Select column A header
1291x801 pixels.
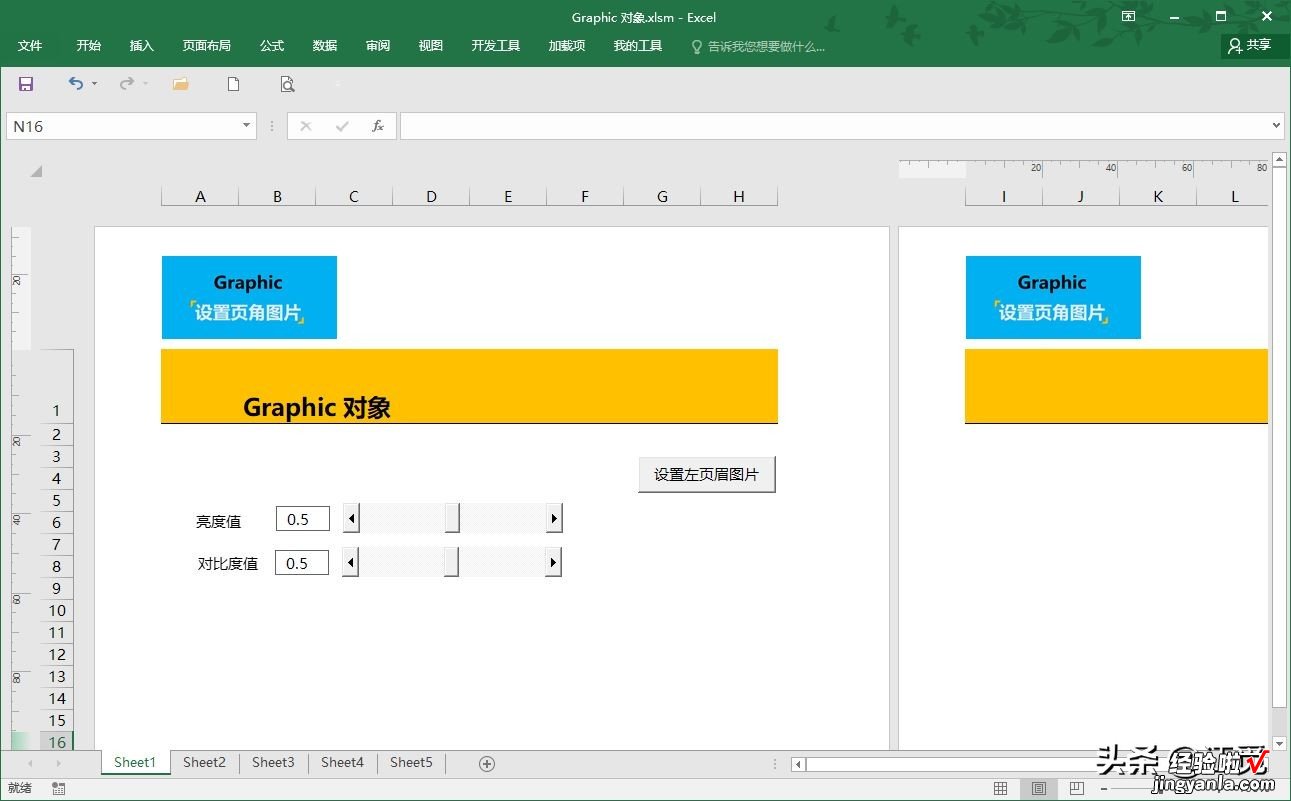200,196
